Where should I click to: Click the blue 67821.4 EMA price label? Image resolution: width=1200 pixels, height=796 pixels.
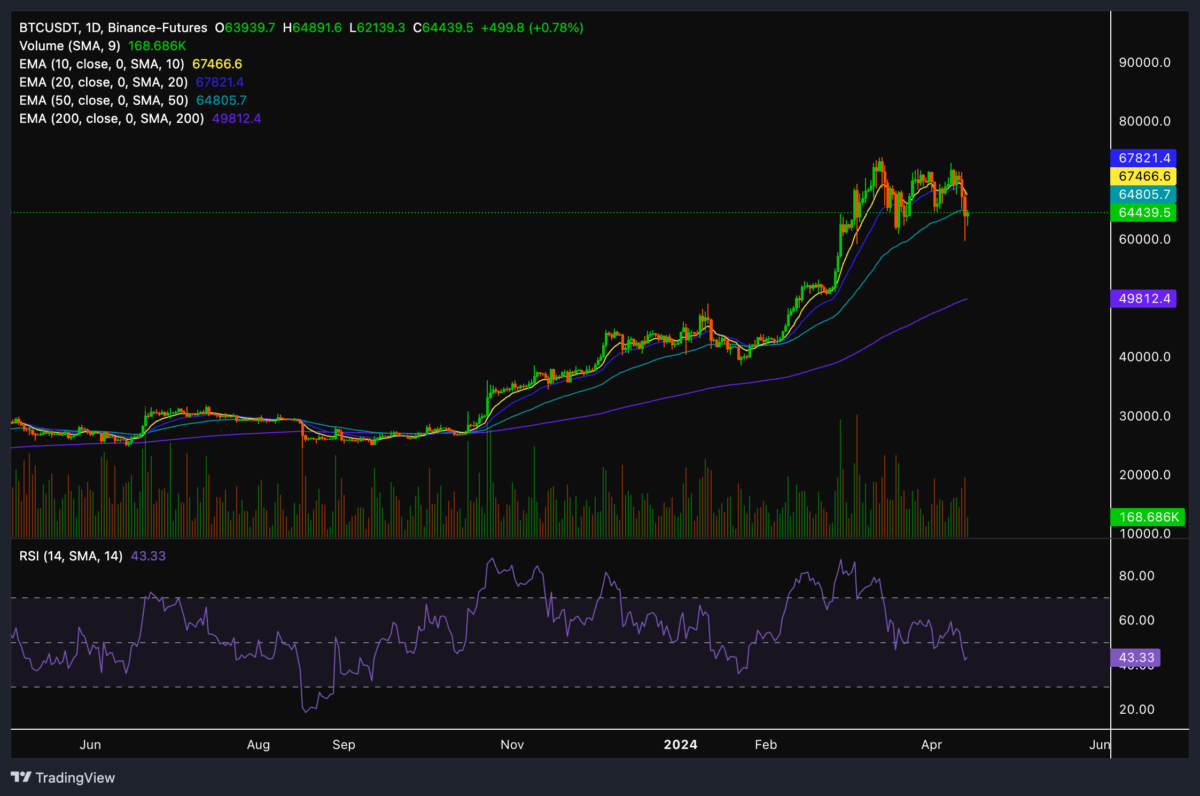click(1143, 158)
